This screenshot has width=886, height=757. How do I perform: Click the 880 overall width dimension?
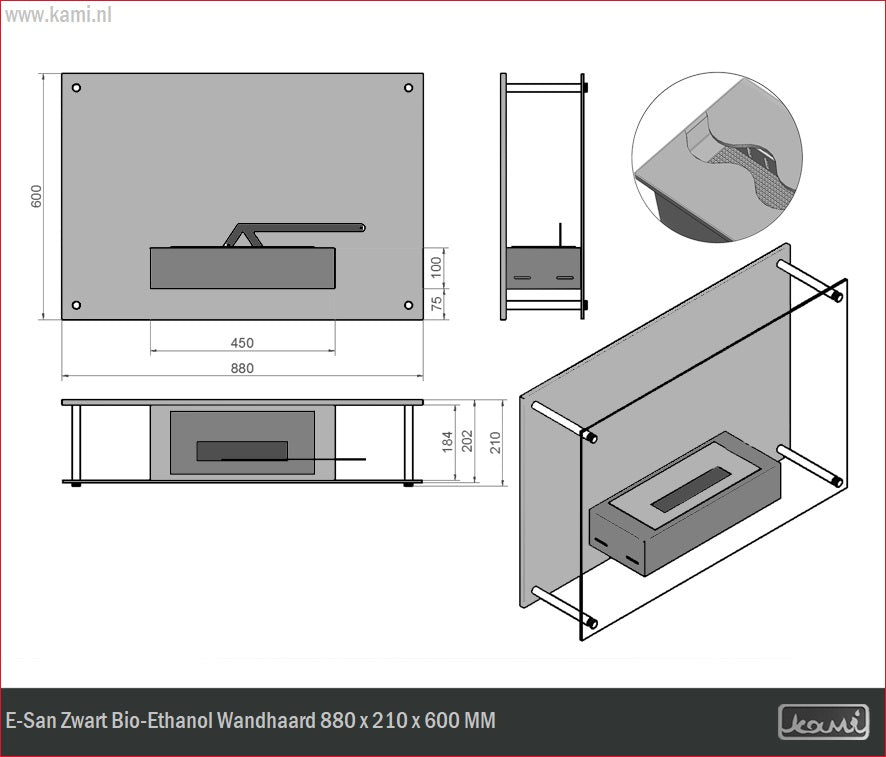click(x=242, y=368)
